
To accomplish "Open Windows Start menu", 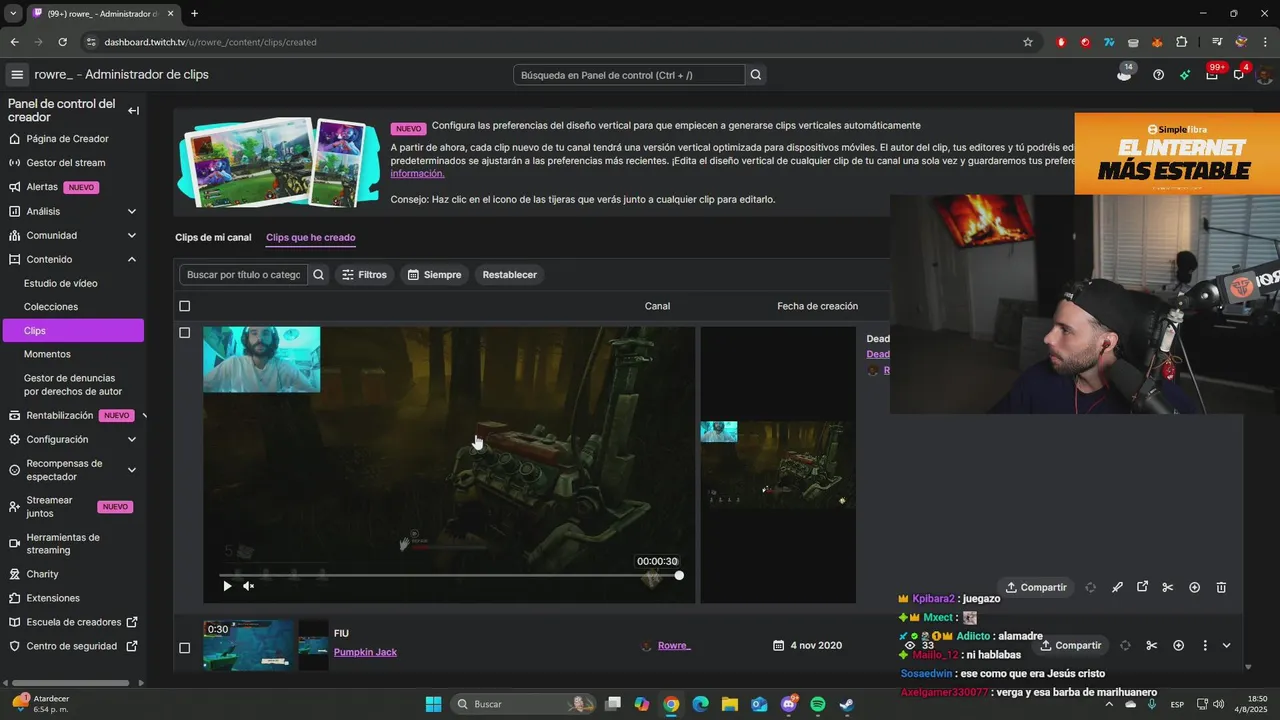I will pyautogui.click(x=433, y=704).
